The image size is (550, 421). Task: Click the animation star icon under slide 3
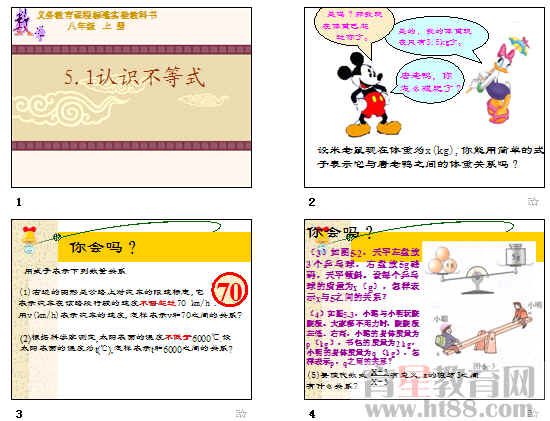pos(241,413)
